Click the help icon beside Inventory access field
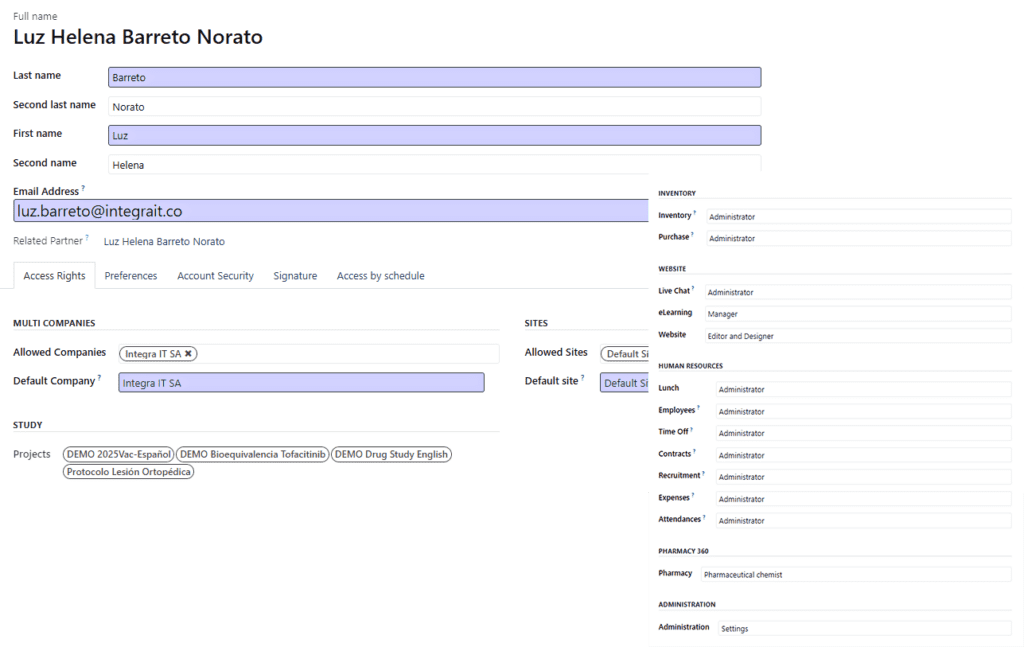Image resolution: width=1024 pixels, height=647 pixels. point(697,211)
